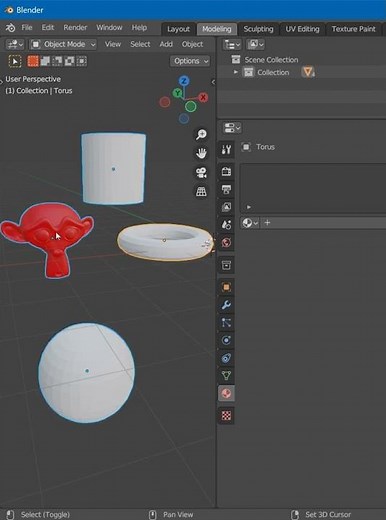Select the Collection row in Outliner
Viewport: 386px width, 520px height.
pos(302,72)
